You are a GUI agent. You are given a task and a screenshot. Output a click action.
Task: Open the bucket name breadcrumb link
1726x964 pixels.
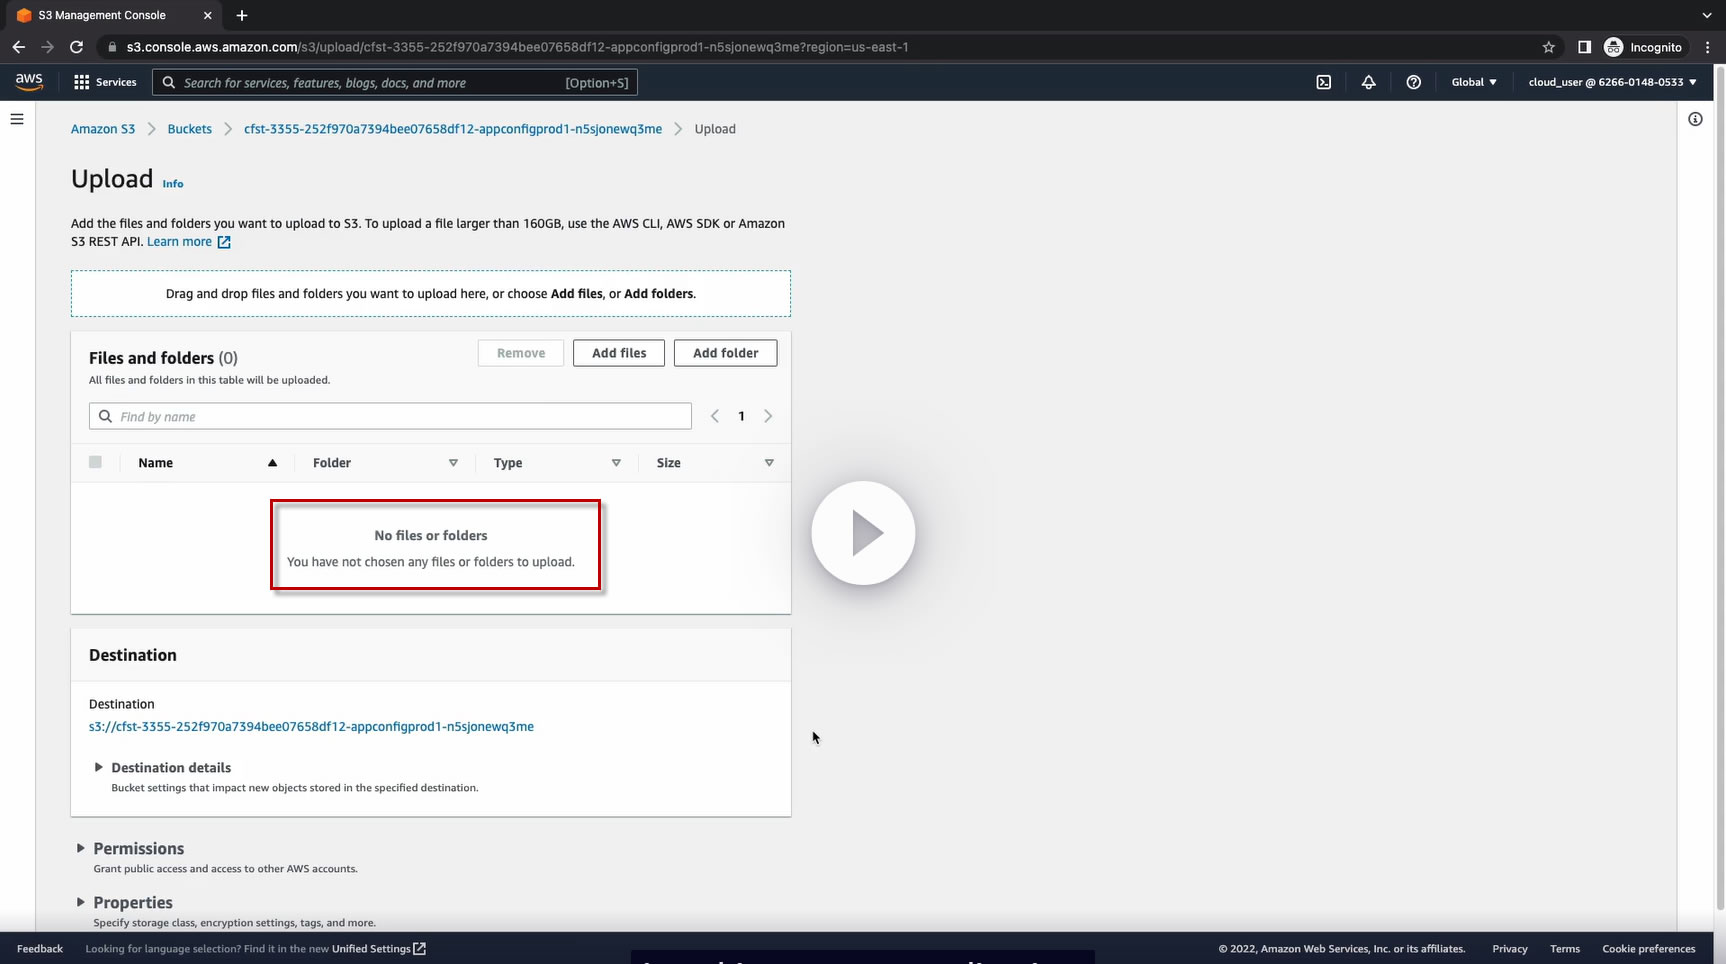pos(453,129)
